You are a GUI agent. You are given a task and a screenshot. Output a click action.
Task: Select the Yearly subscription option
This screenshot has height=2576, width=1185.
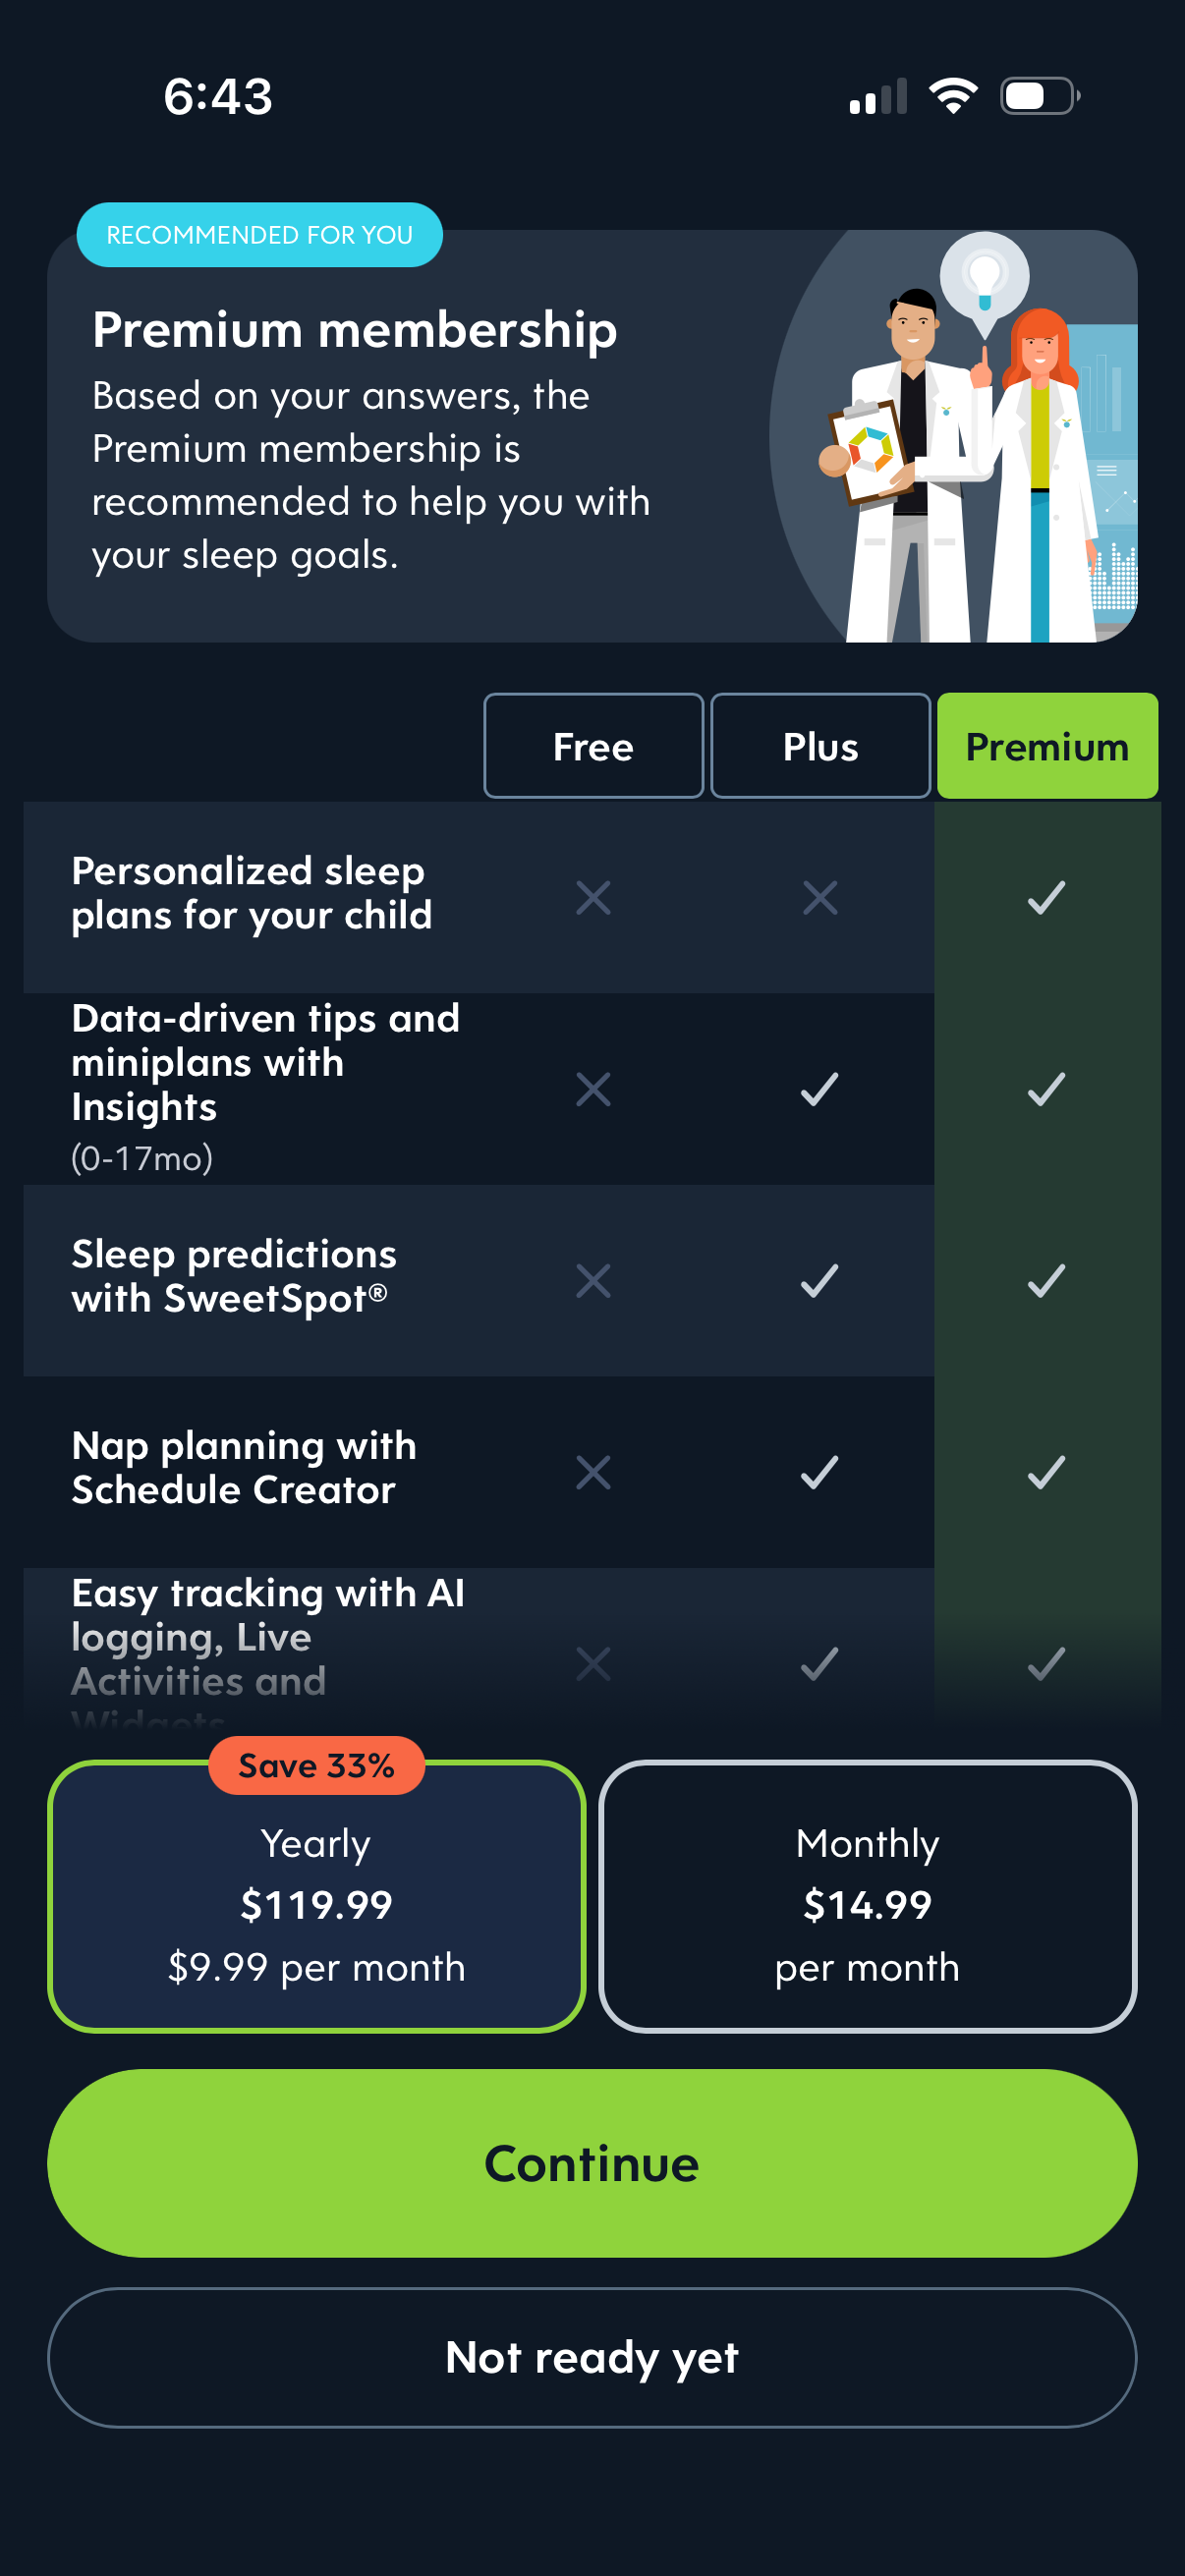click(316, 1900)
